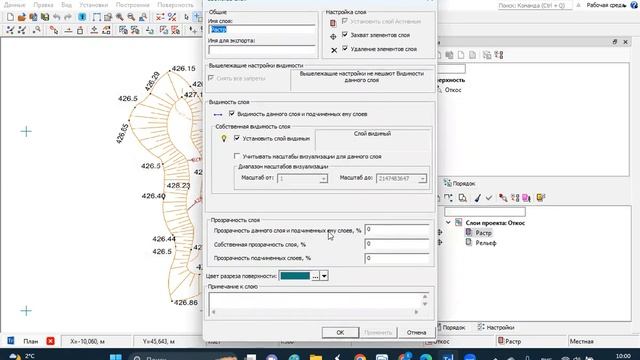Click the checkmark icon in layers toolbar
The image size is (640, 360).
(489, 198)
